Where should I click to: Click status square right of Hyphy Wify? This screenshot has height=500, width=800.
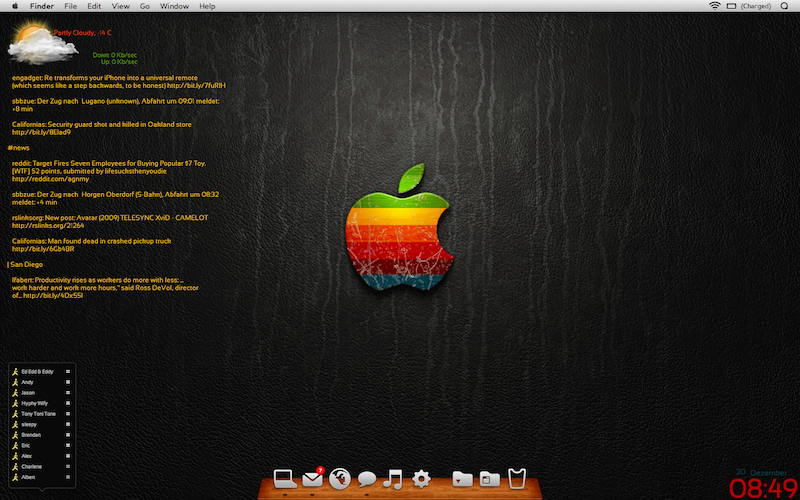click(68, 403)
